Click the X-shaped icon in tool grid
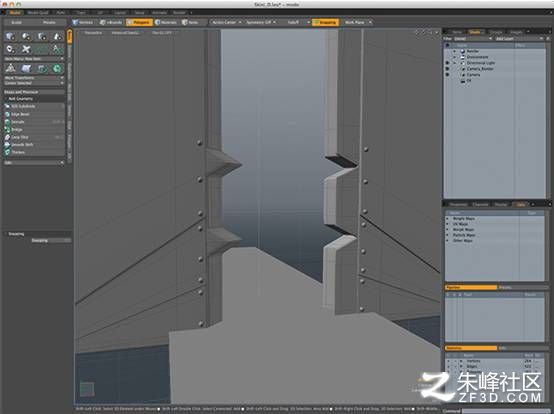Viewport: 554px width, 414px height. [26, 49]
